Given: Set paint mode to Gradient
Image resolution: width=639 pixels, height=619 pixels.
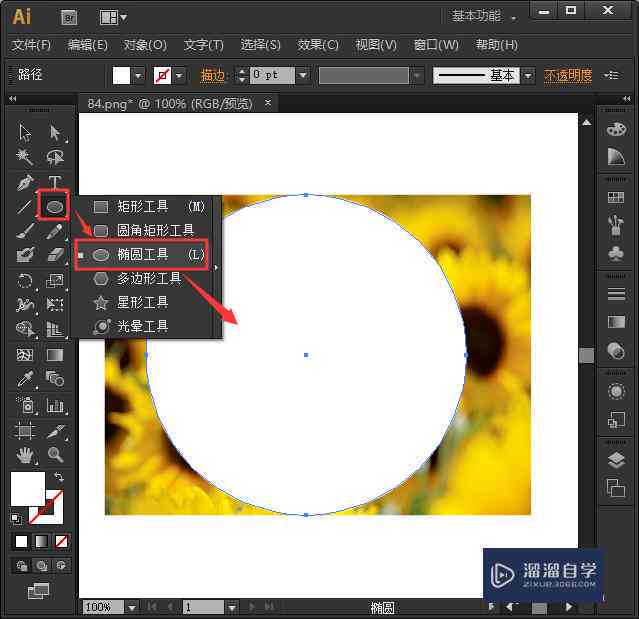Looking at the screenshot, I should click(41, 541).
